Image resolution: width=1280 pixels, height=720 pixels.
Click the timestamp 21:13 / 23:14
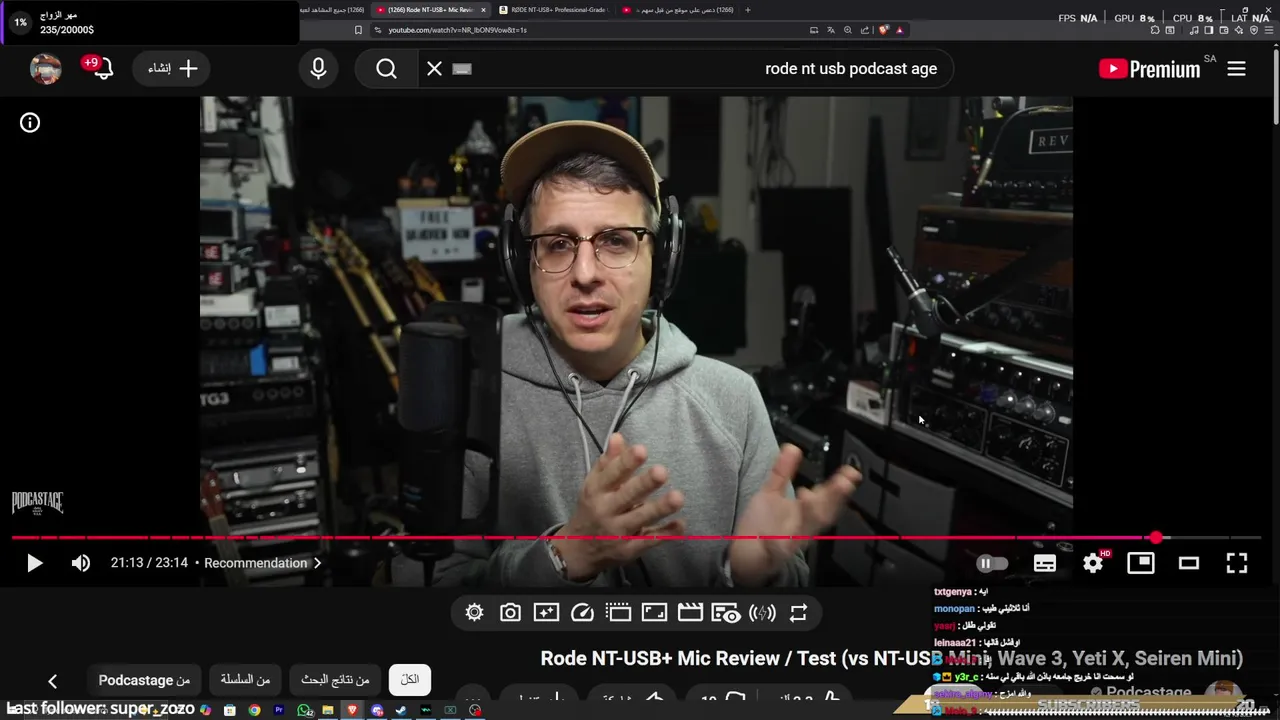pos(149,563)
